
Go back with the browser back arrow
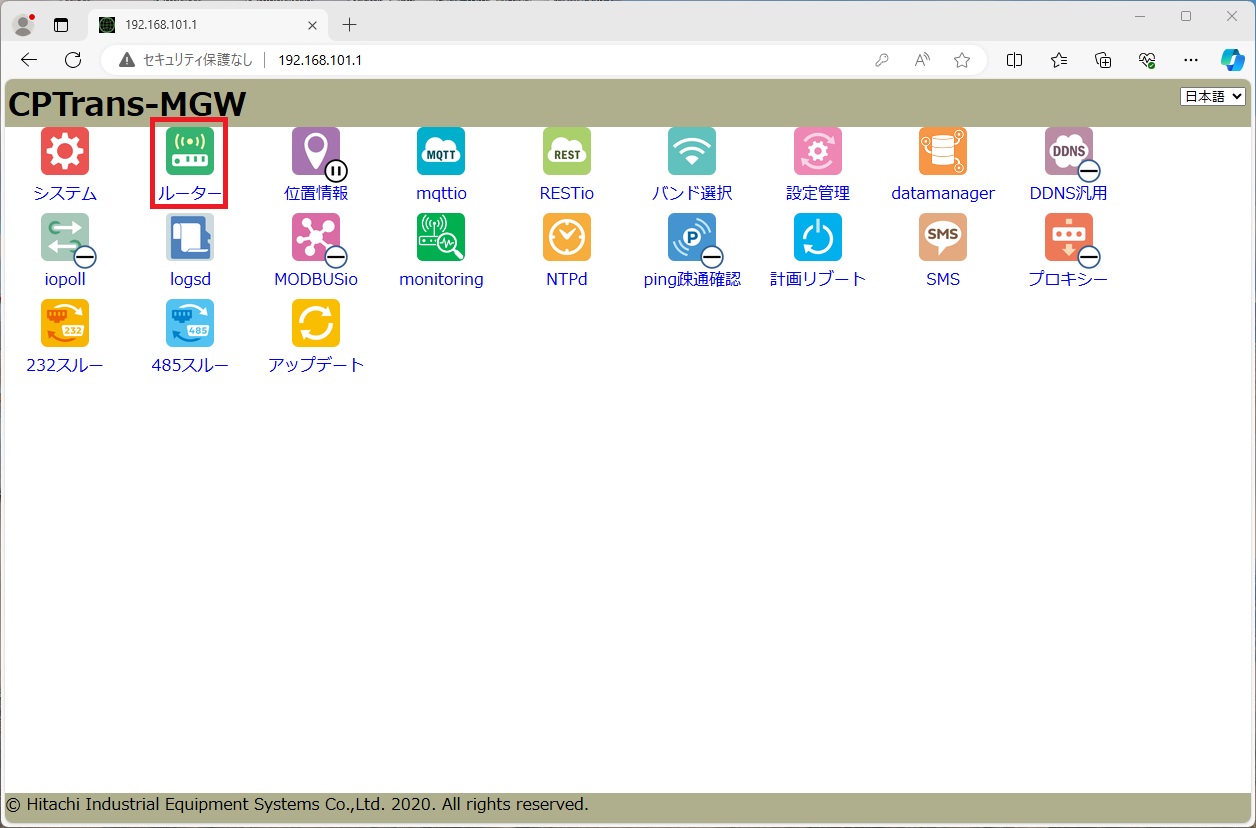click(x=29, y=60)
